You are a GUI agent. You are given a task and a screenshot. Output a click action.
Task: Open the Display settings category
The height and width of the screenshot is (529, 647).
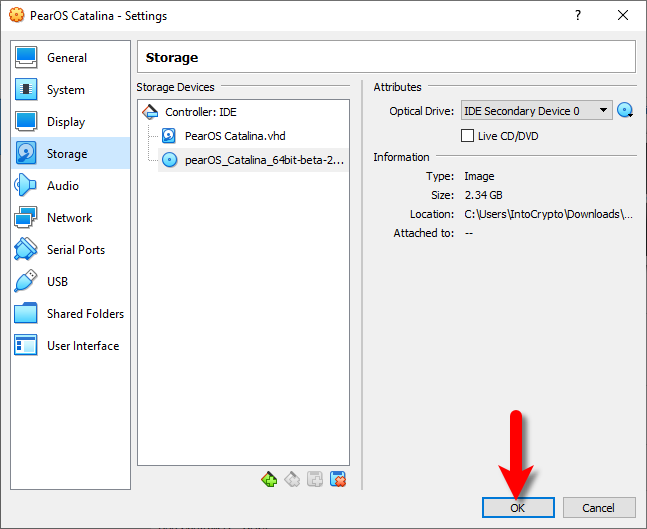71,121
